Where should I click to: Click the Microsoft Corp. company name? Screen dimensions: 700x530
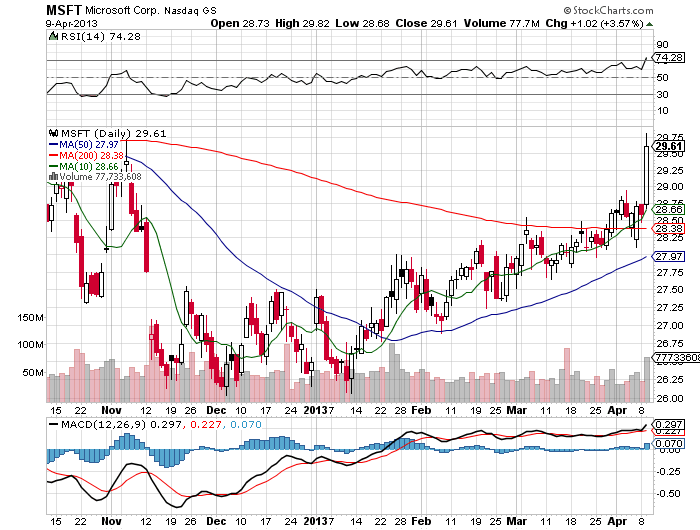pos(122,10)
